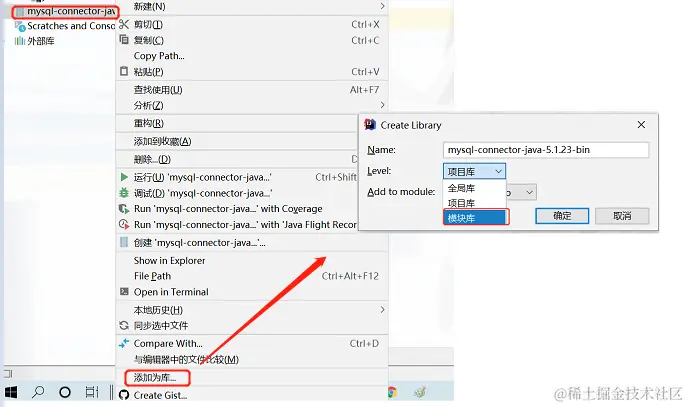
Task: Click the coverage shield run icon
Action: click(x=124, y=209)
